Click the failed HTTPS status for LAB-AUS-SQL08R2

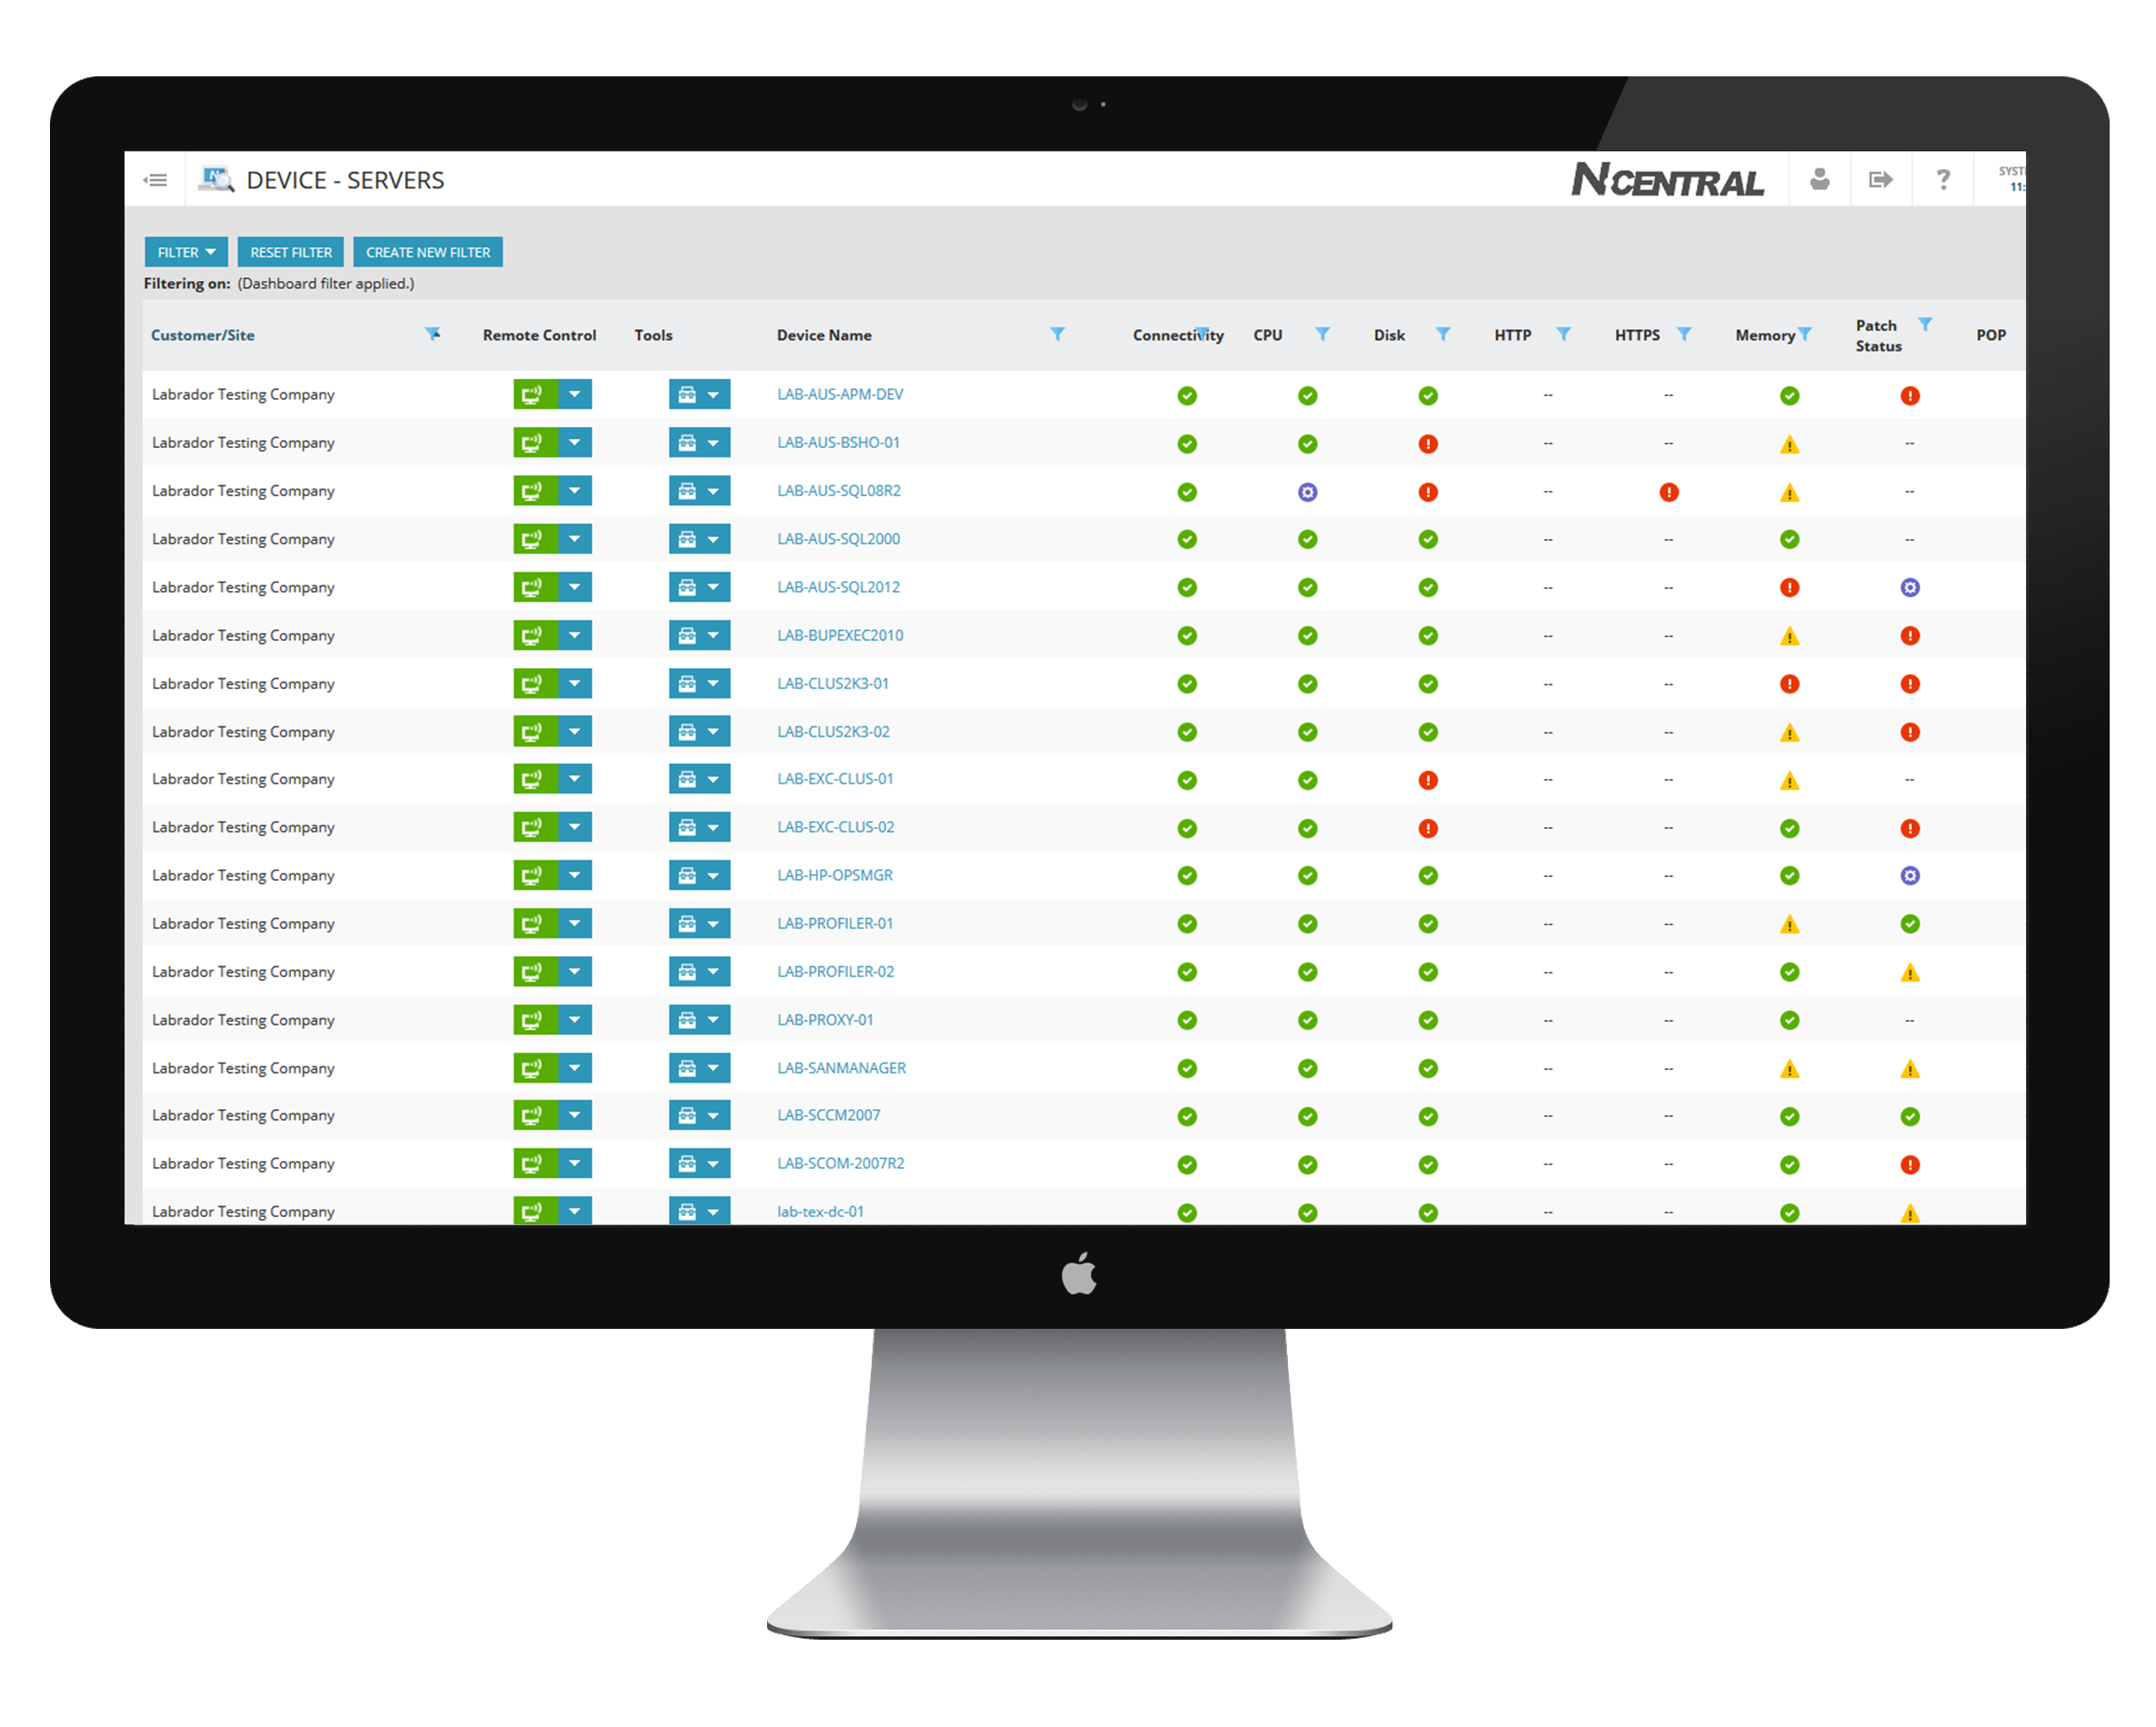pyautogui.click(x=1668, y=492)
